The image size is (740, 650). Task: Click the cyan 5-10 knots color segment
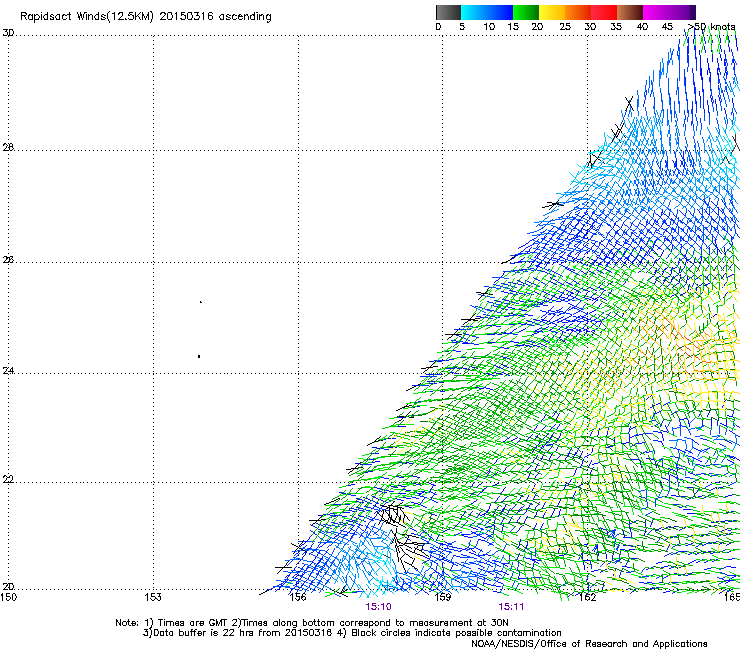click(474, 12)
